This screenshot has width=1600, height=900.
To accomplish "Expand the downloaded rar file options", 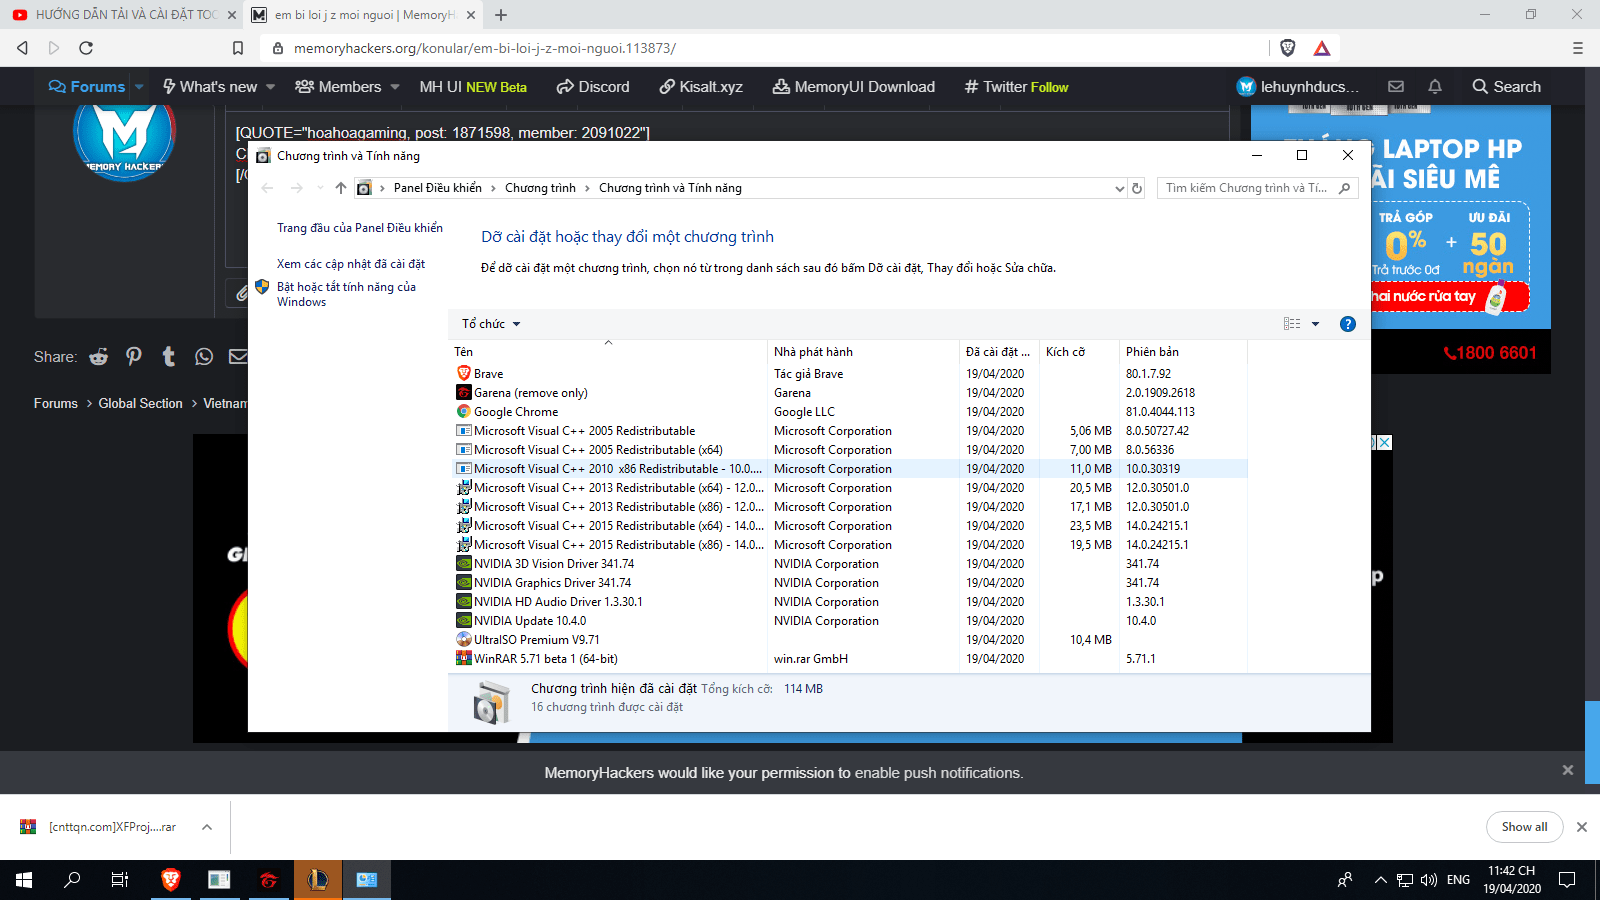I will click(207, 827).
